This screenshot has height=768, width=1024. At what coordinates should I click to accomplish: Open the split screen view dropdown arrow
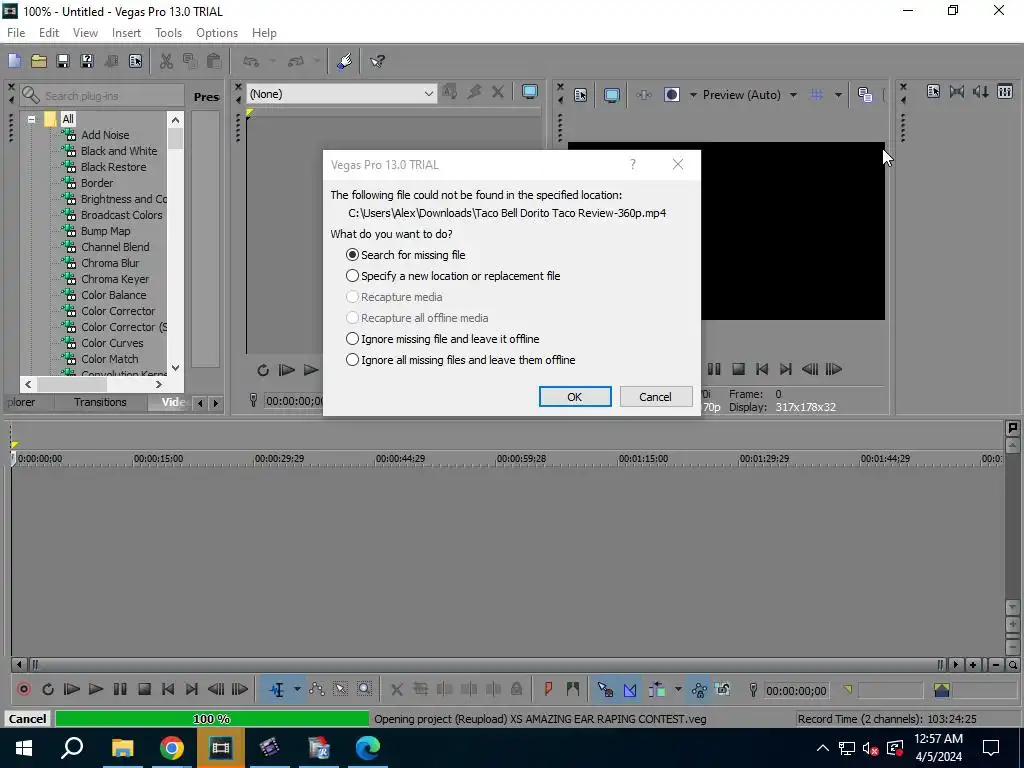tap(693, 95)
